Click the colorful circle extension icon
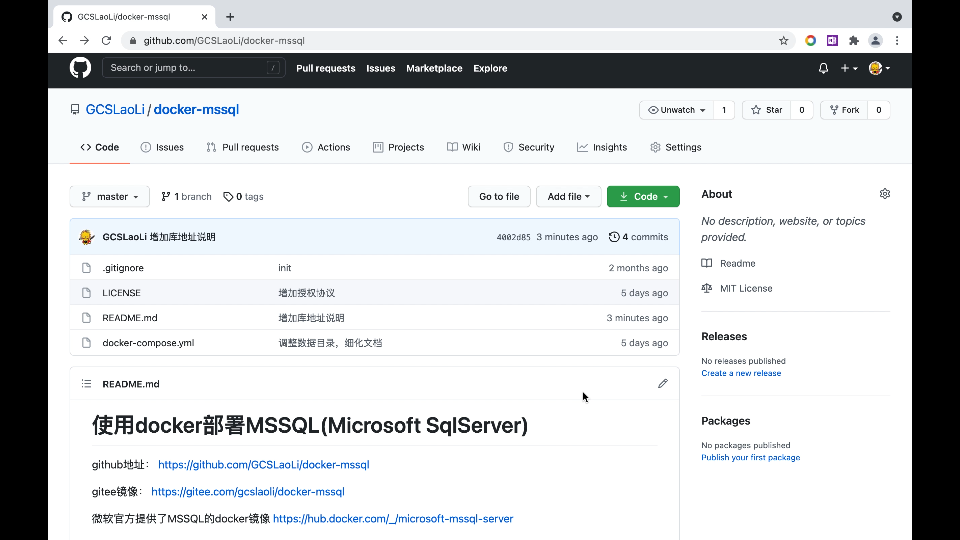This screenshot has height=540, width=960. [810, 40]
